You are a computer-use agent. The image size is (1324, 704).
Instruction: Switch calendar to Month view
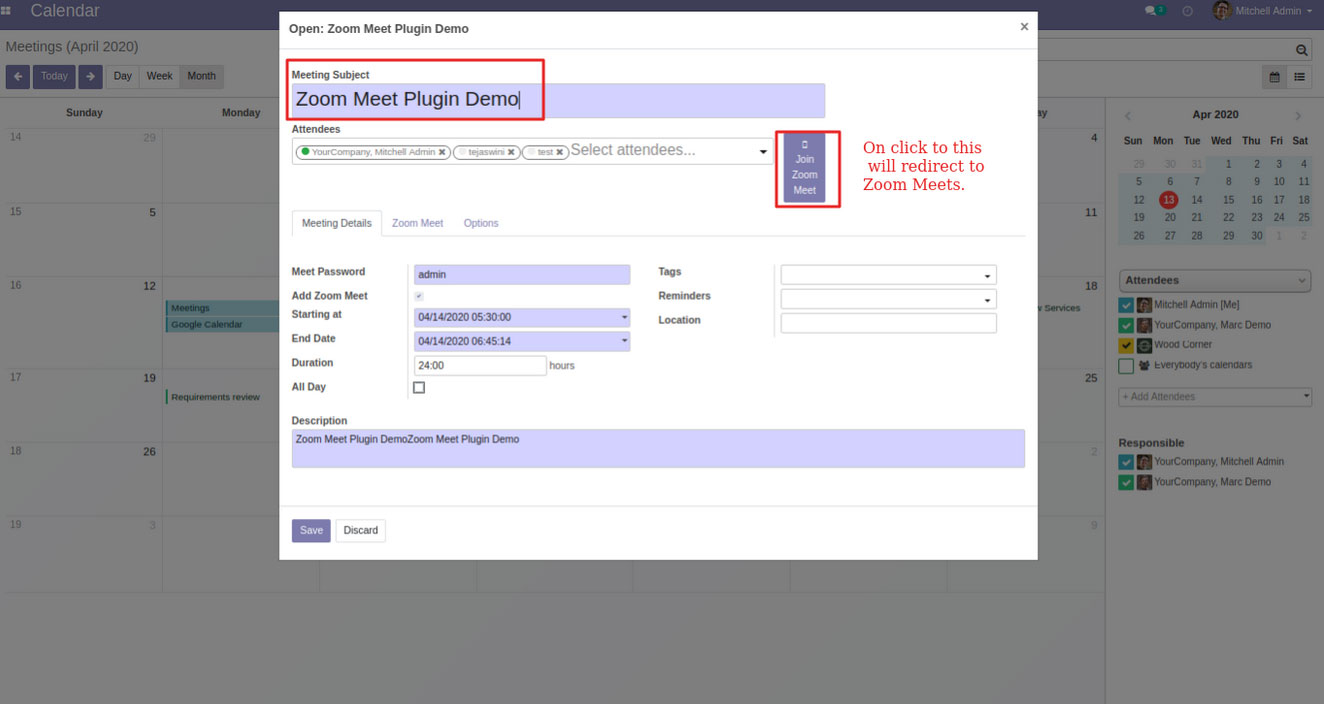pyautogui.click(x=201, y=76)
